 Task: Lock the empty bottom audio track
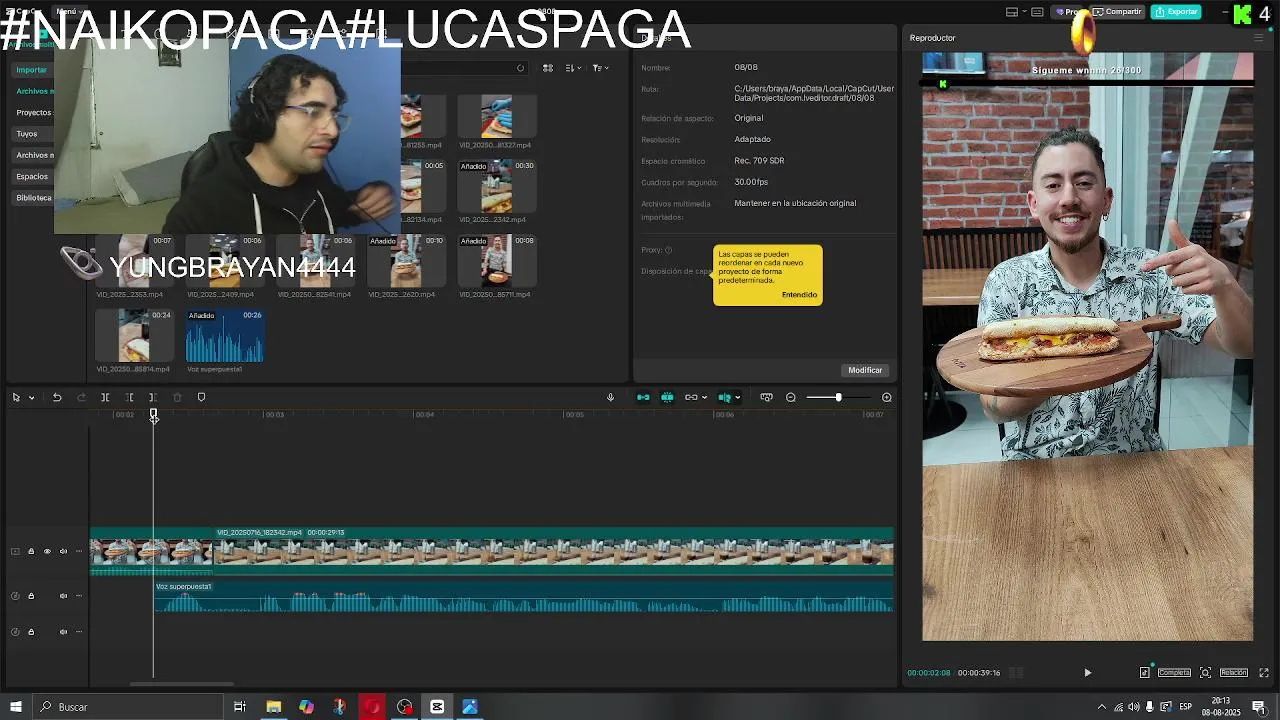[x=31, y=632]
